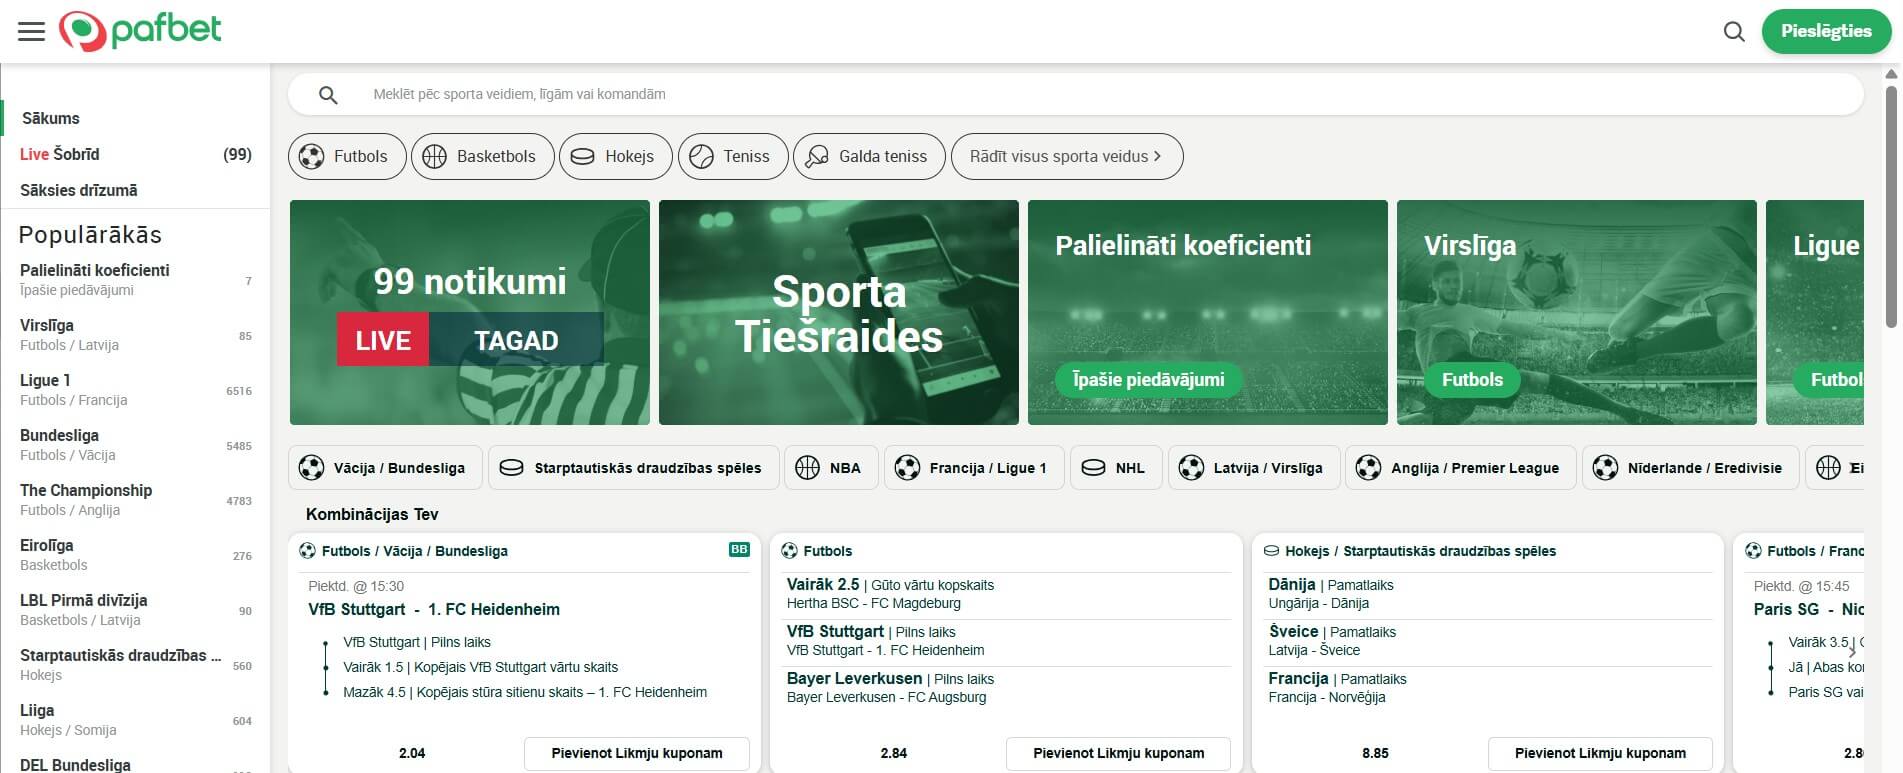
Task: Open Bundesliga Futbols / Vācija sidebar item
Action: click(135, 445)
